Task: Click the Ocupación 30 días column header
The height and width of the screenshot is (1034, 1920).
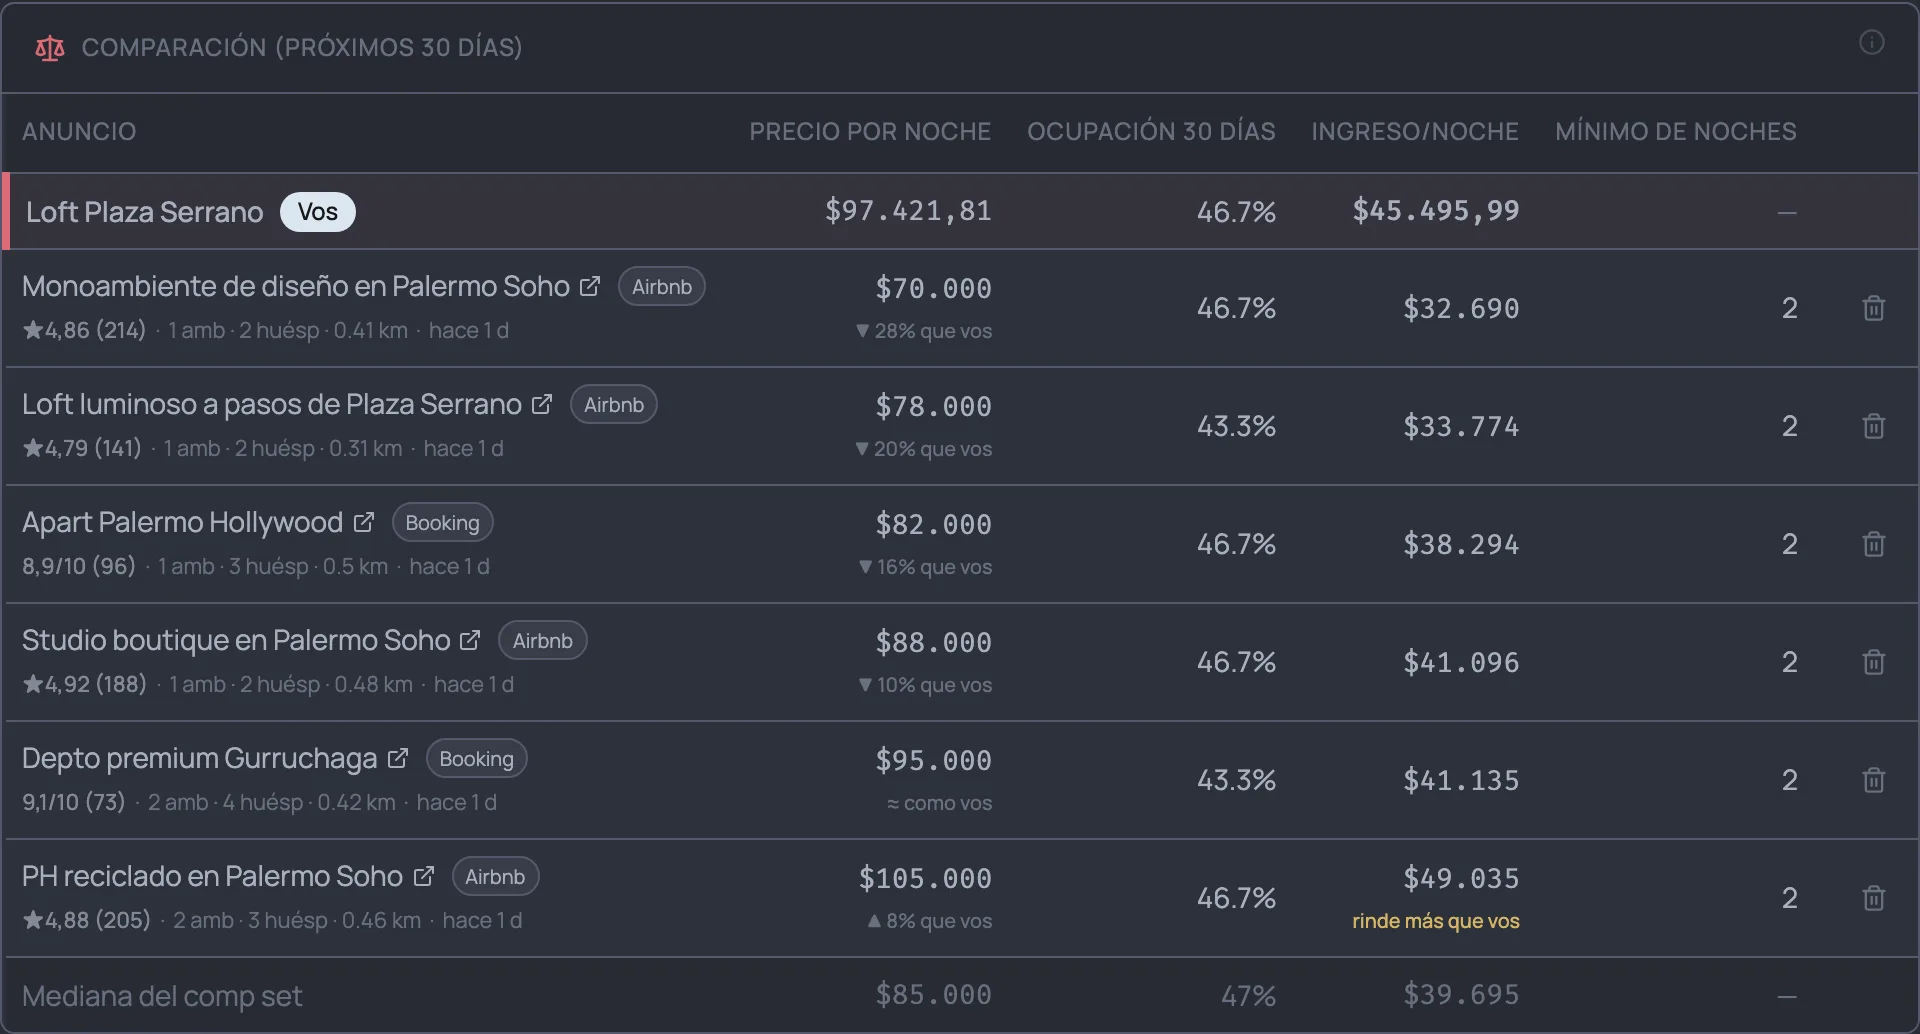Action: coord(1151,132)
